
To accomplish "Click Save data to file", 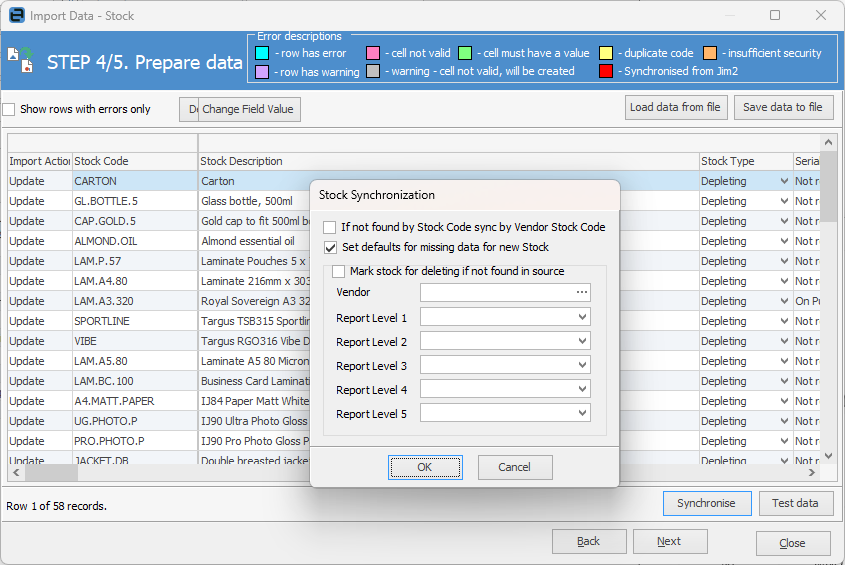I will (x=783, y=107).
